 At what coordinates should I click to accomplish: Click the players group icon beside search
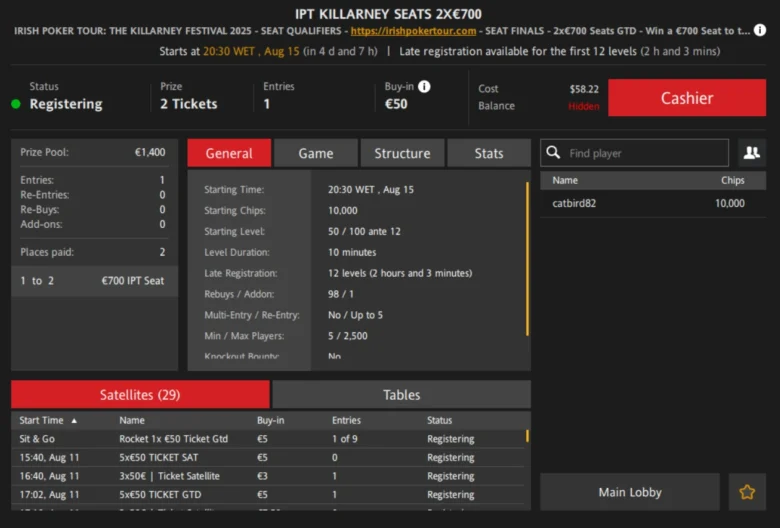pyautogui.click(x=751, y=153)
